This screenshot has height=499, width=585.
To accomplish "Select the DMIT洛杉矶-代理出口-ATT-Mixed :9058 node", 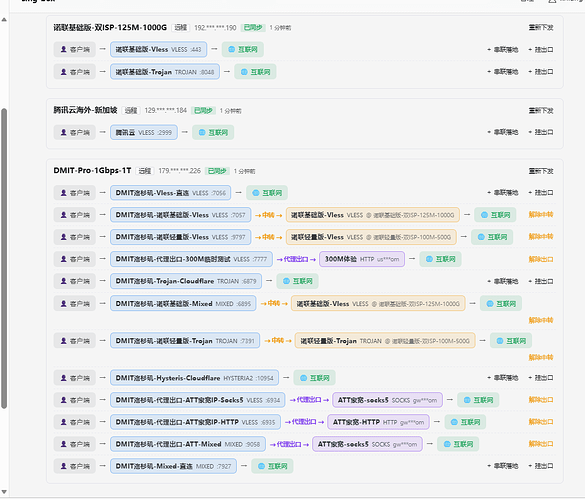I will point(188,444).
